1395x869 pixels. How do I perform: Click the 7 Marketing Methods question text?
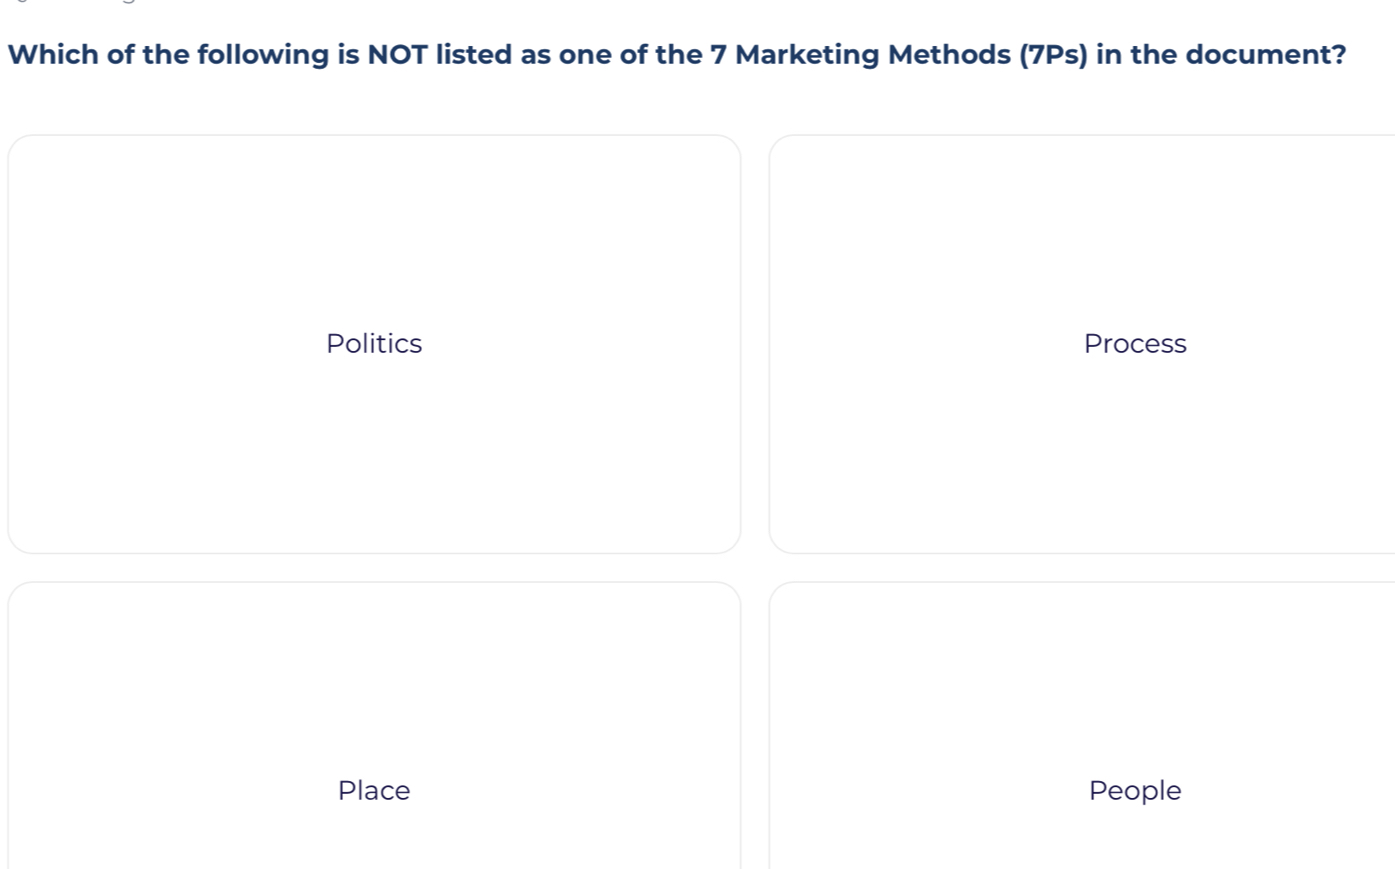676,54
